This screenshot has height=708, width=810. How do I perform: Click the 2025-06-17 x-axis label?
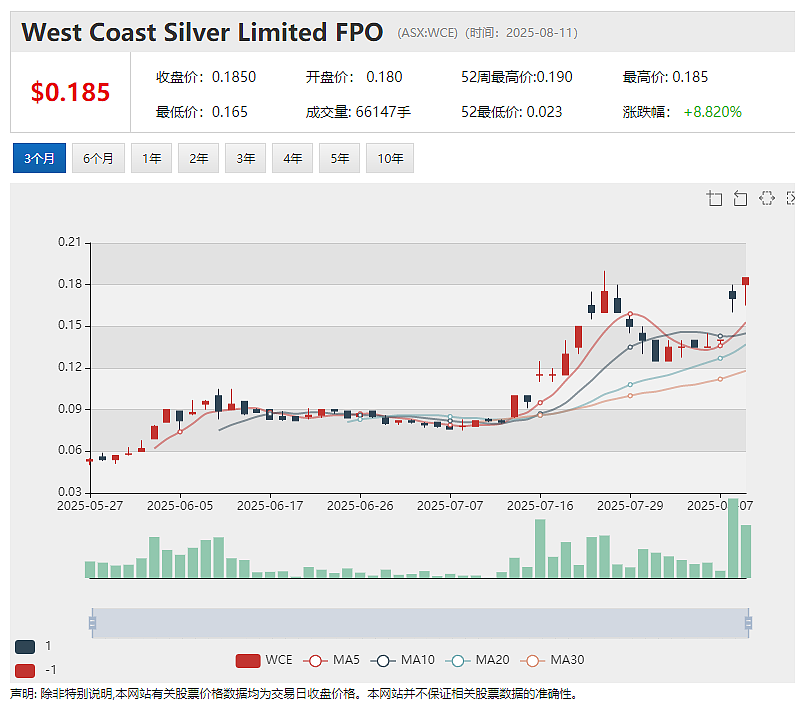point(270,506)
